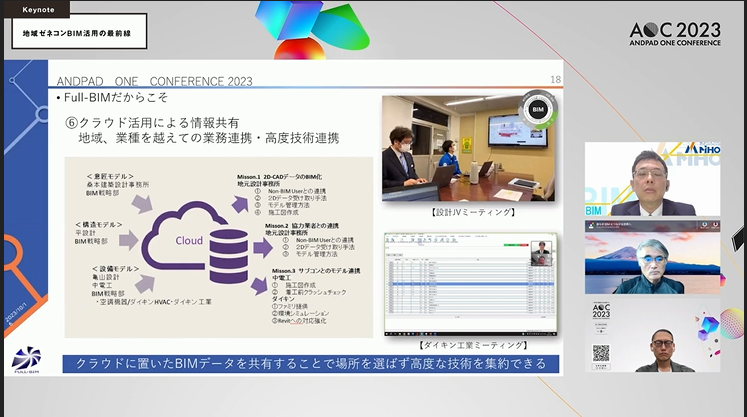
Task: Click the arrow pointing from 構造モデル to the cloud
Action: tap(129, 240)
